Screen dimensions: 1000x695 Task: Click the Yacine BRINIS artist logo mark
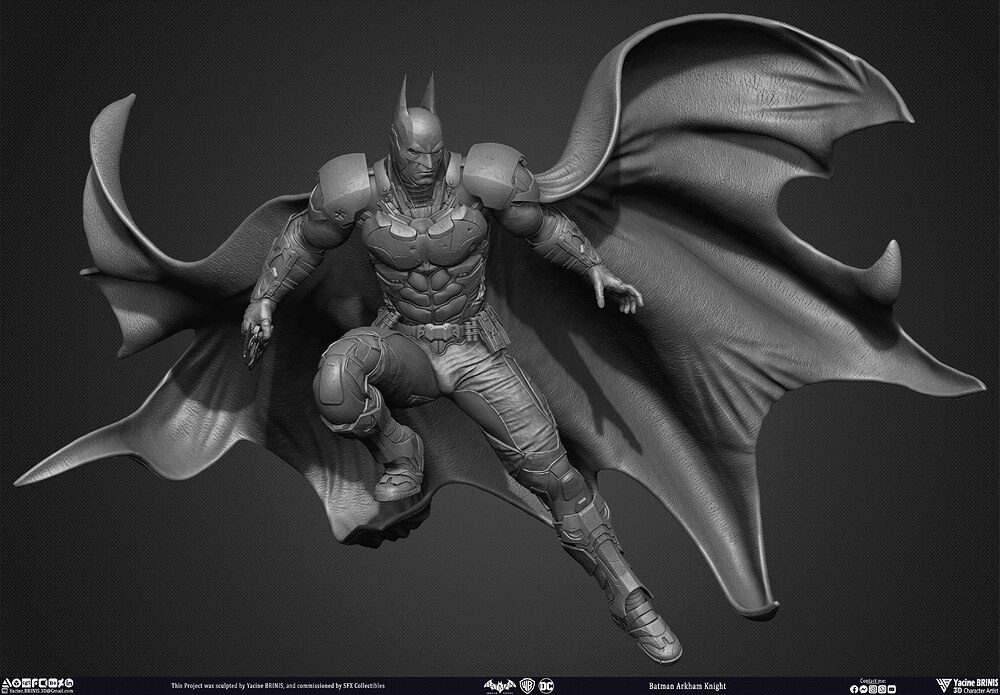tap(944, 685)
